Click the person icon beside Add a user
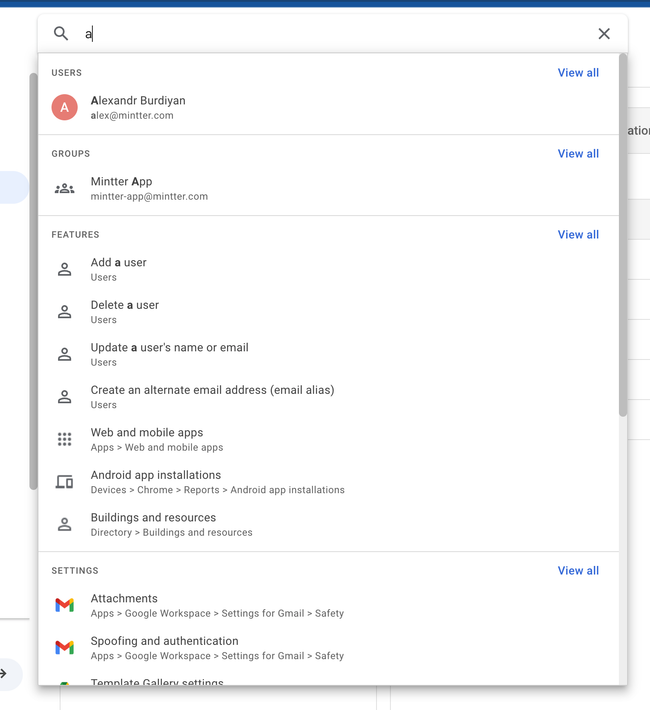Viewport: 650px width, 710px height. click(x=65, y=270)
